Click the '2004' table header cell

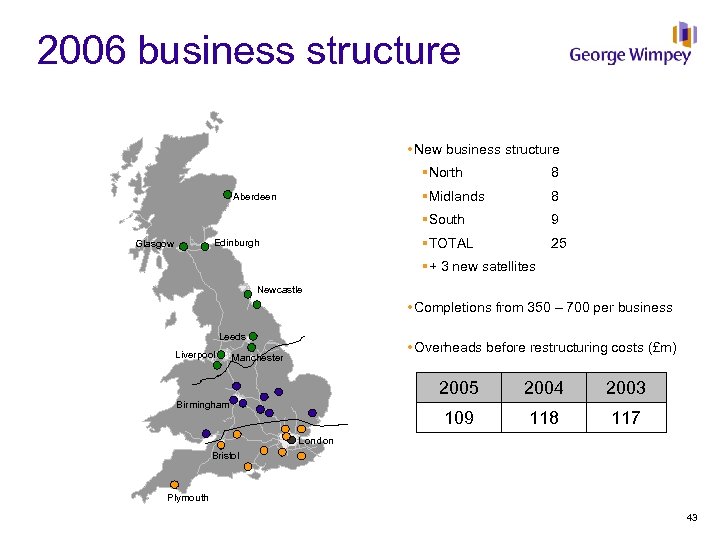544,388
